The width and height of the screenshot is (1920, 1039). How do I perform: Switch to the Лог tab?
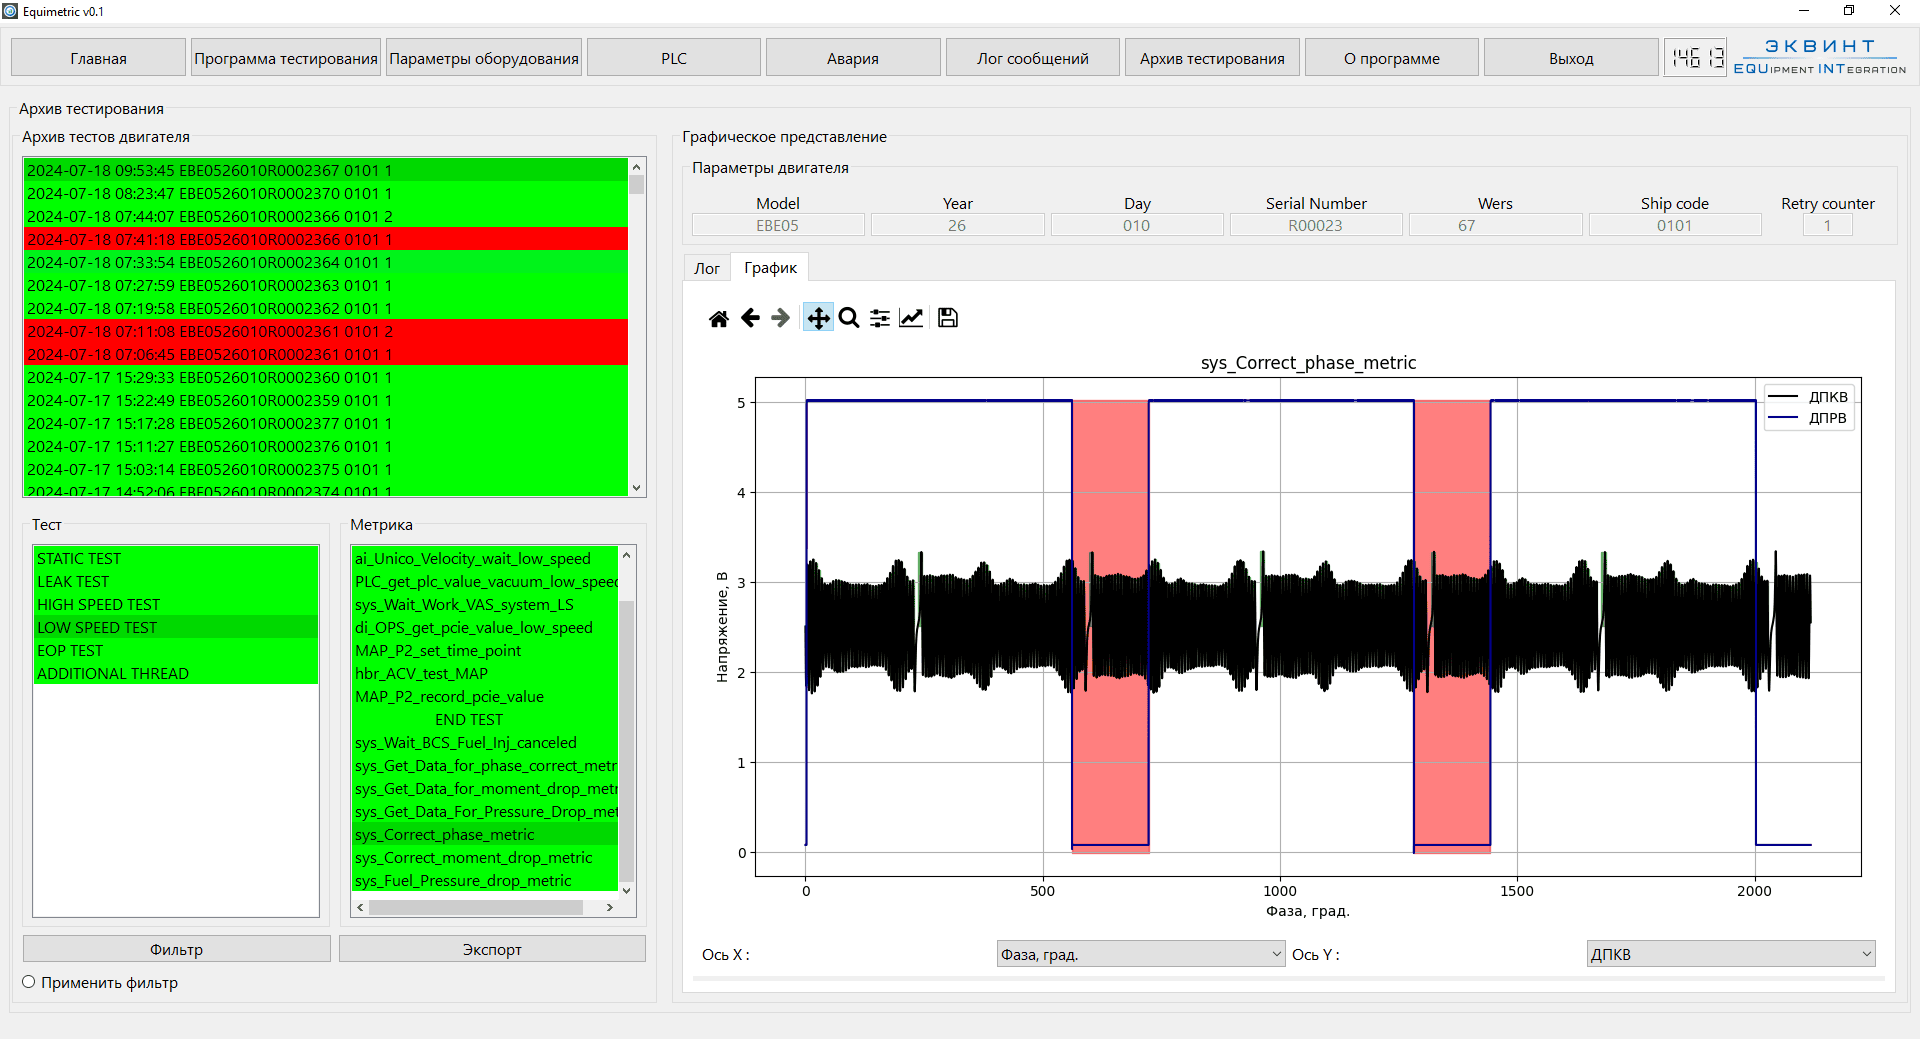(x=707, y=268)
